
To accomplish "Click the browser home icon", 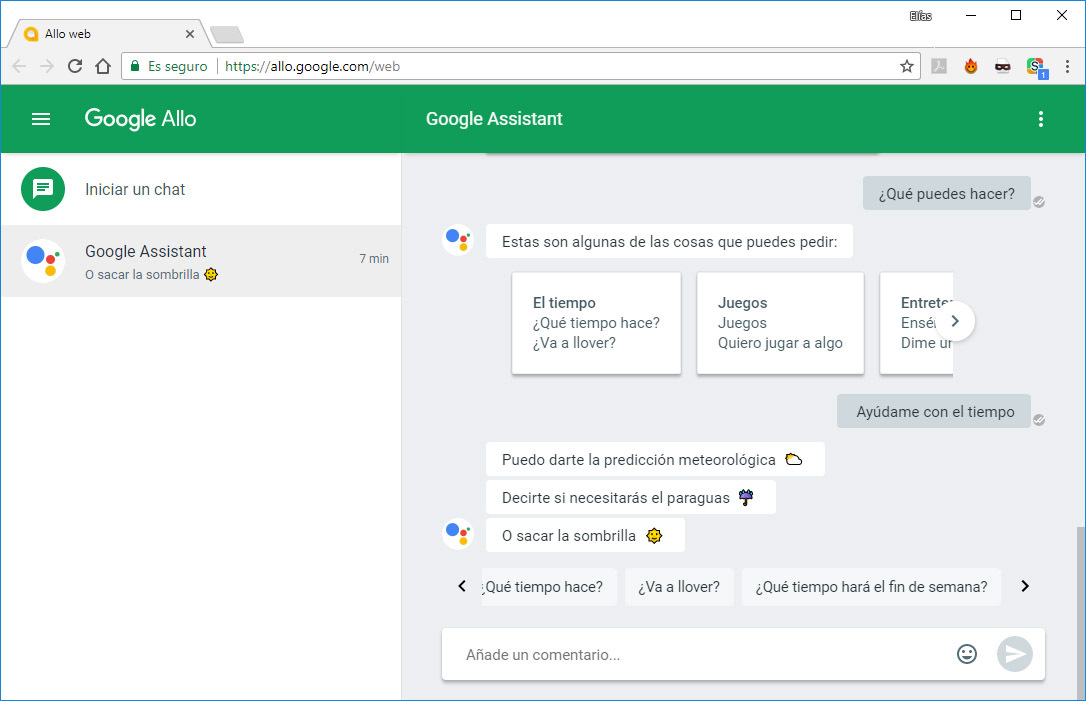I will (104, 66).
